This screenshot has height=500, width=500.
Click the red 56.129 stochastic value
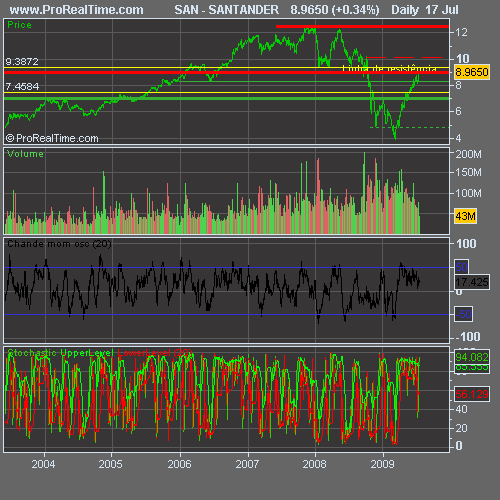472,394
